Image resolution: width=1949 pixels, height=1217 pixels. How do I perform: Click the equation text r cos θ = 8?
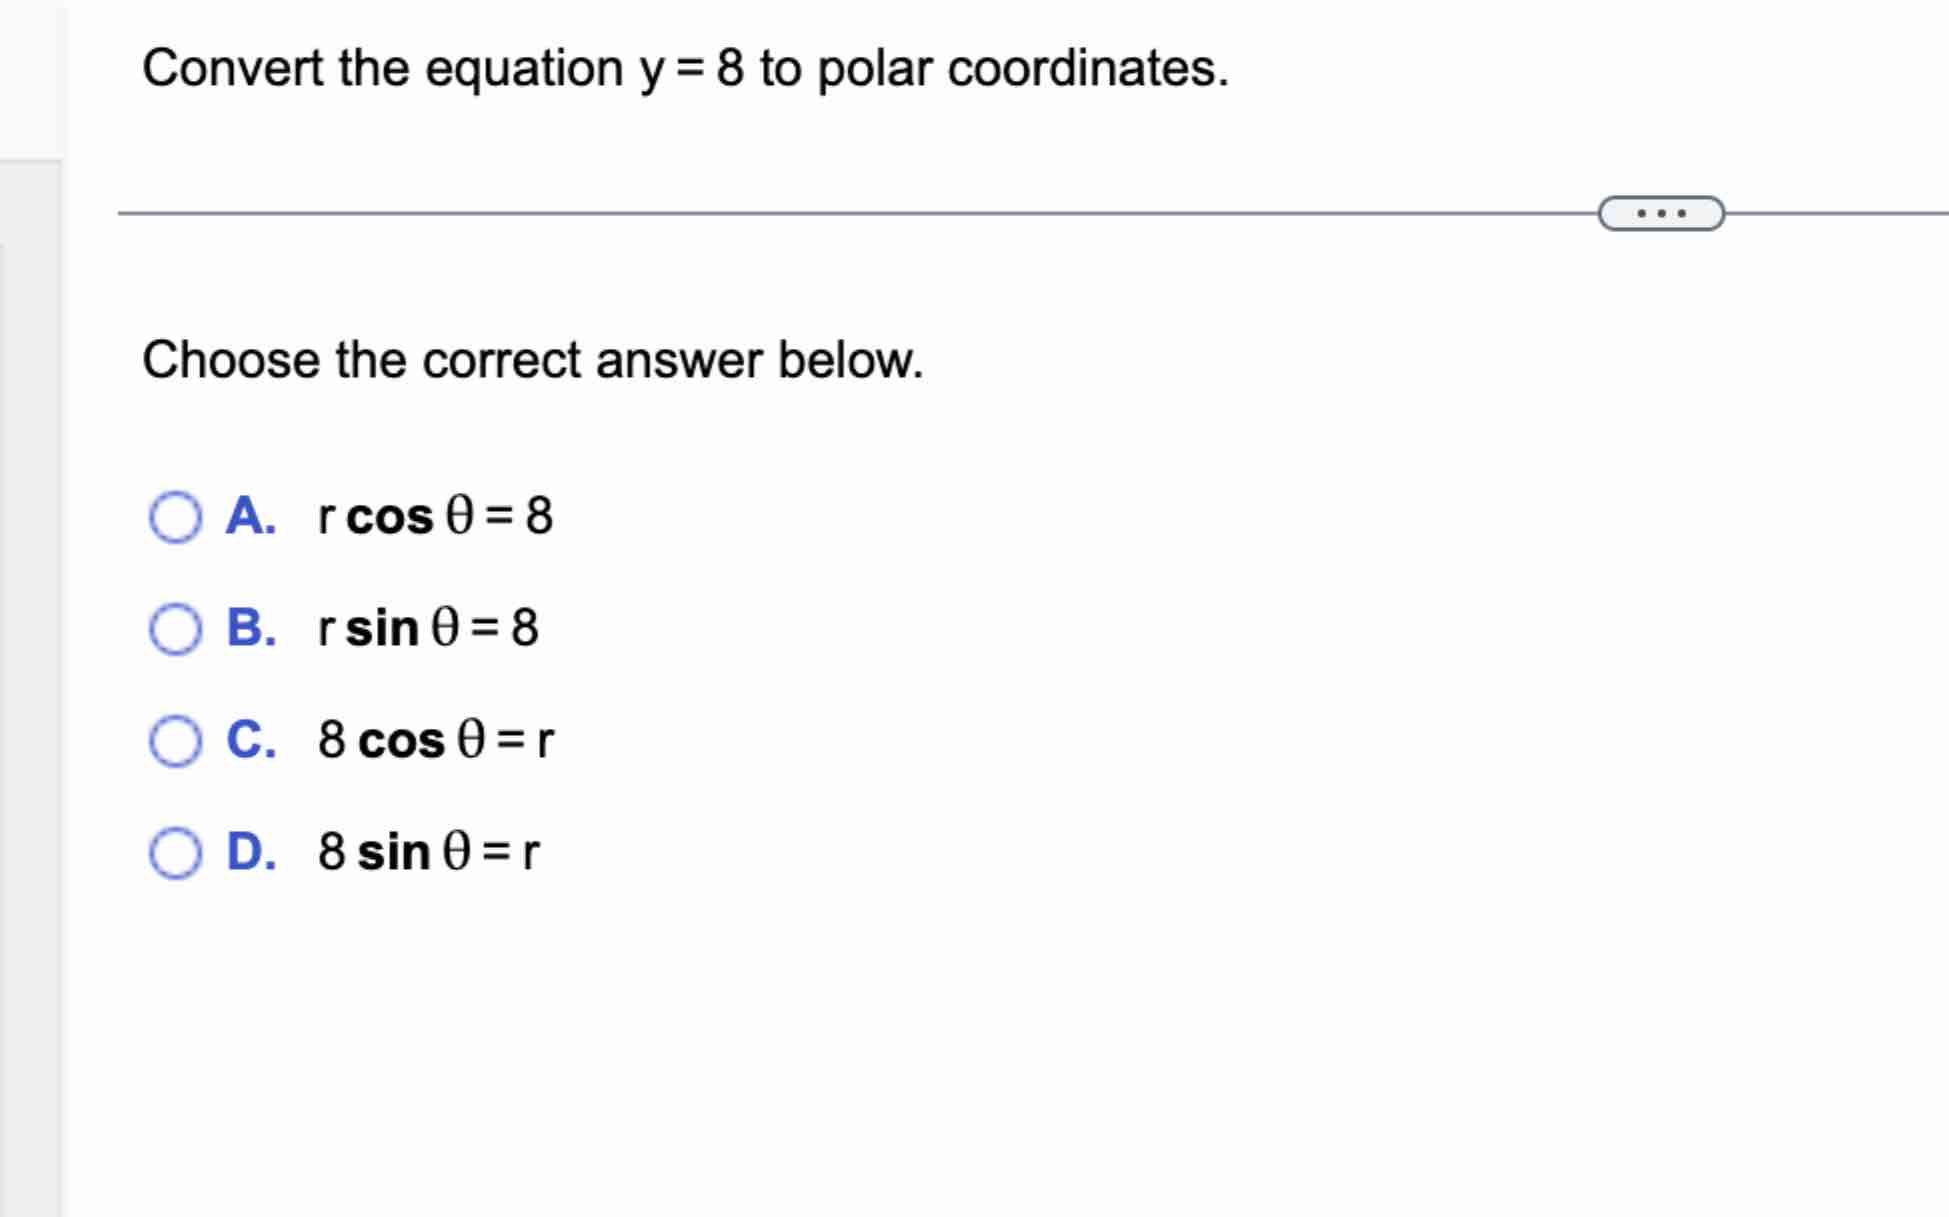(435, 517)
